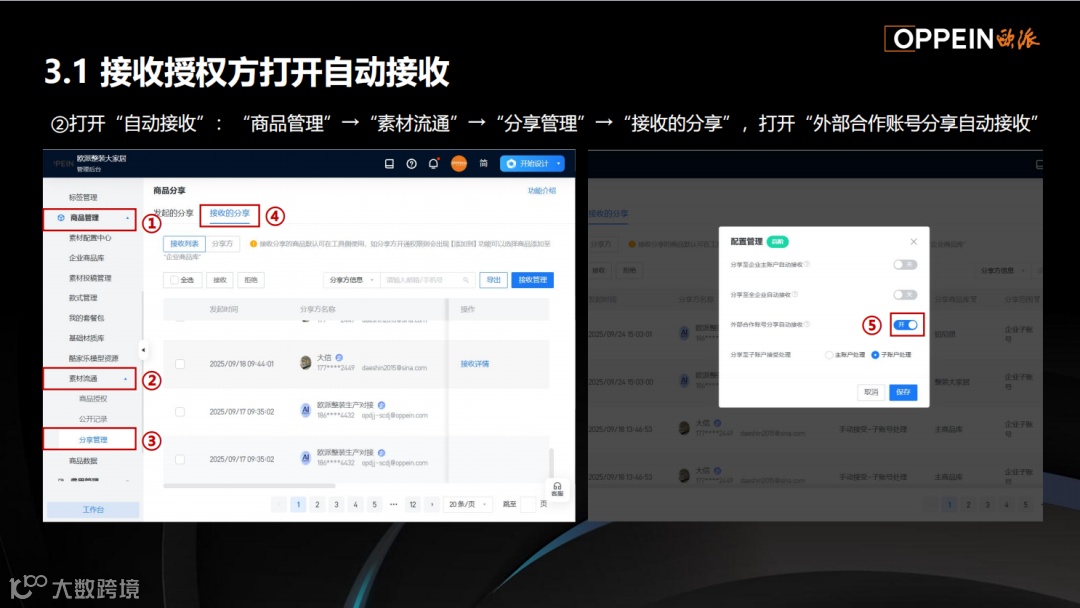Check the row dated 2025/09/18 09:44:01
1080x608 pixels.
click(x=180, y=364)
